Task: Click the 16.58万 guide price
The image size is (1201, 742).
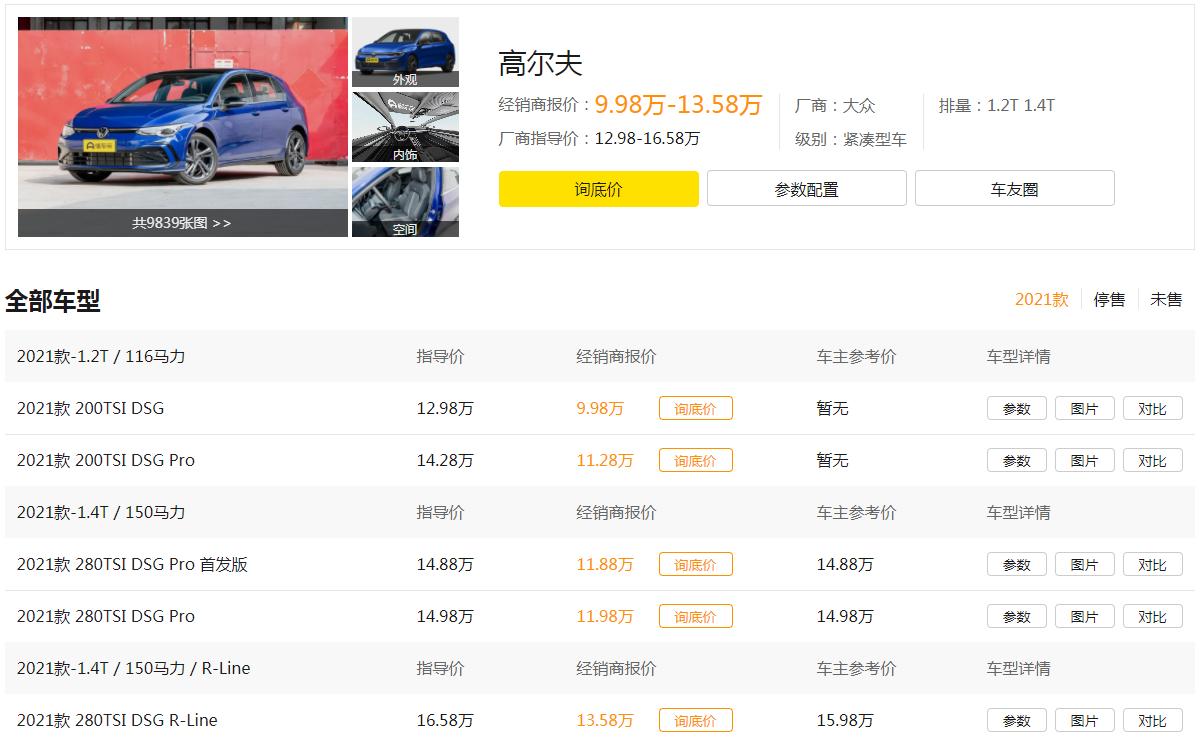Action: click(x=445, y=720)
